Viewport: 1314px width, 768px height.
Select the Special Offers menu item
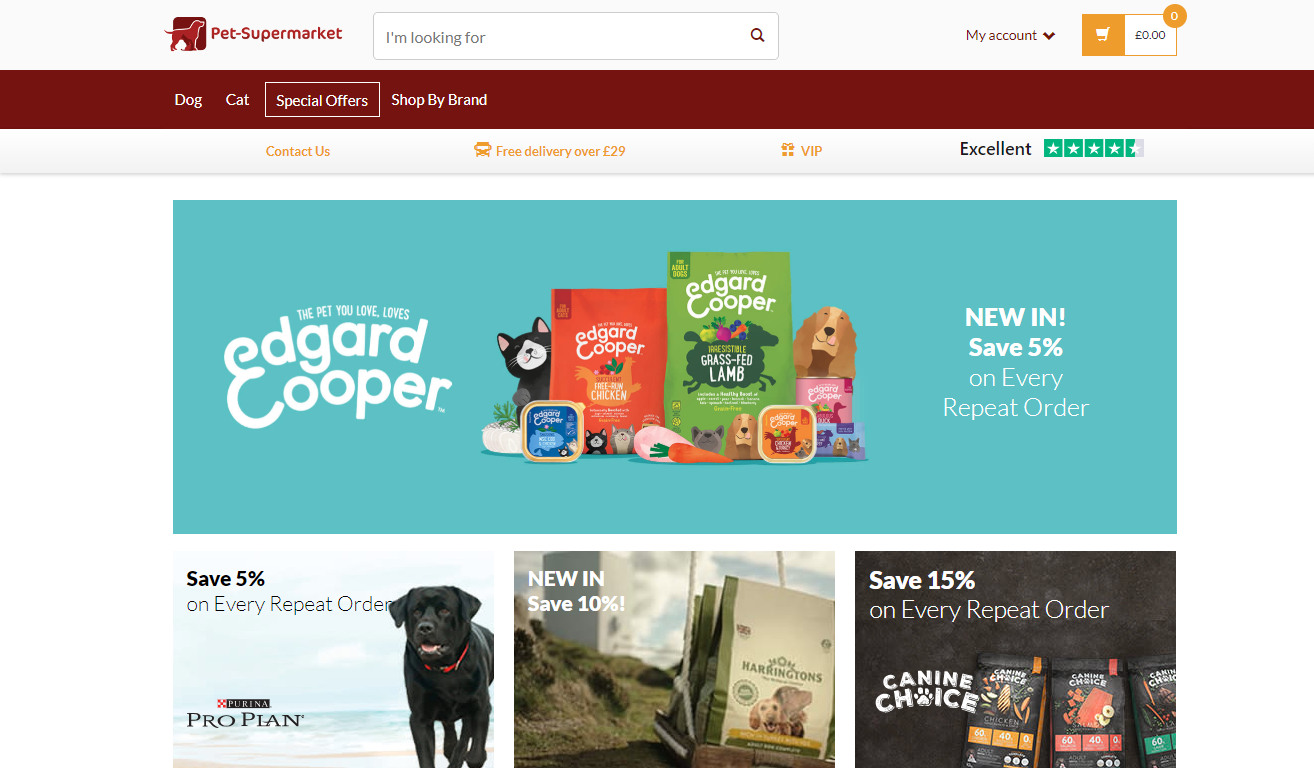[322, 100]
